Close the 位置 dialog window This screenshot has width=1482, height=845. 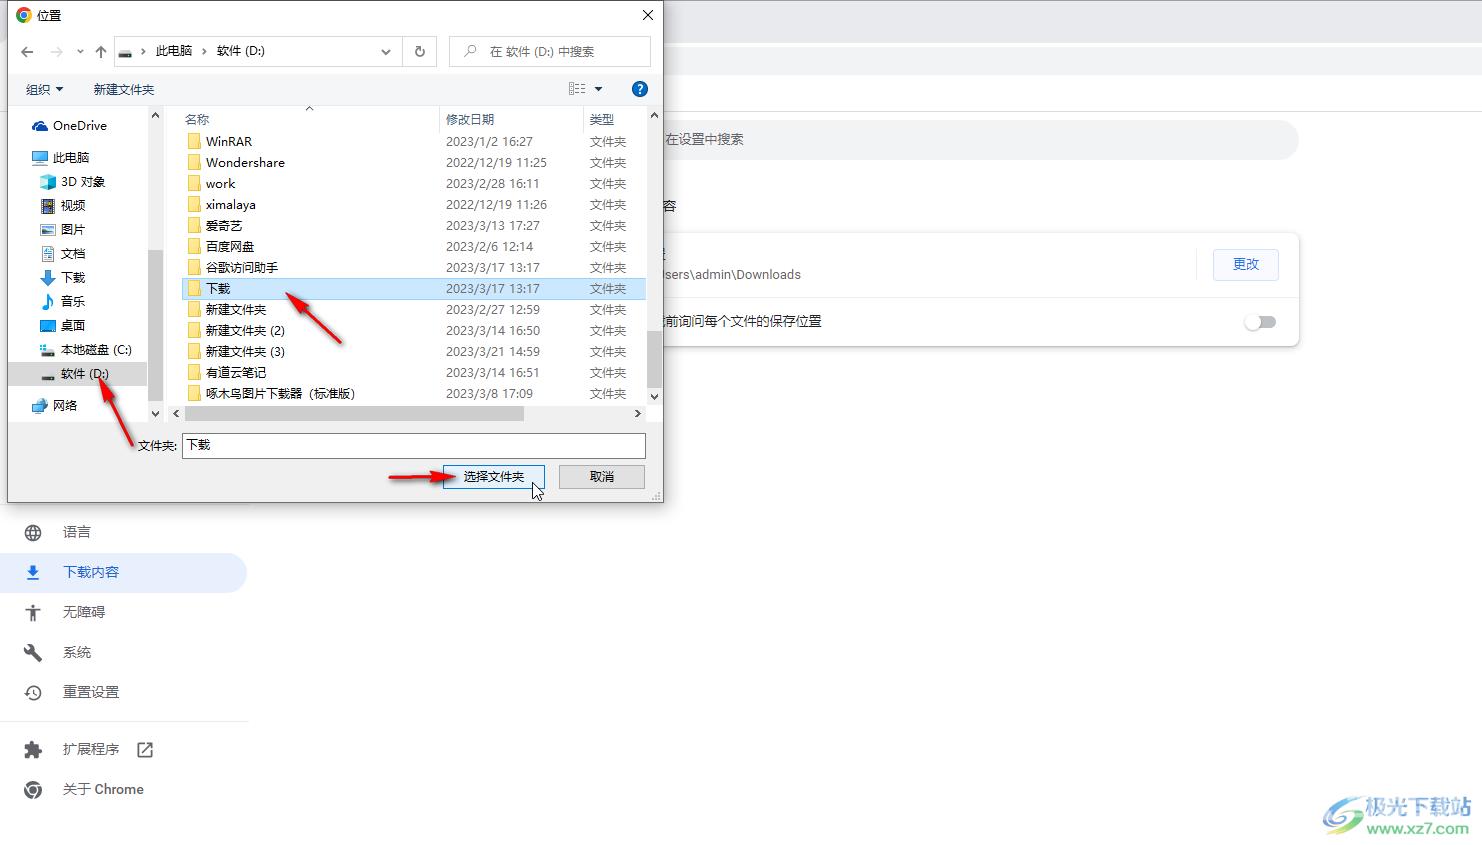pyautogui.click(x=647, y=15)
